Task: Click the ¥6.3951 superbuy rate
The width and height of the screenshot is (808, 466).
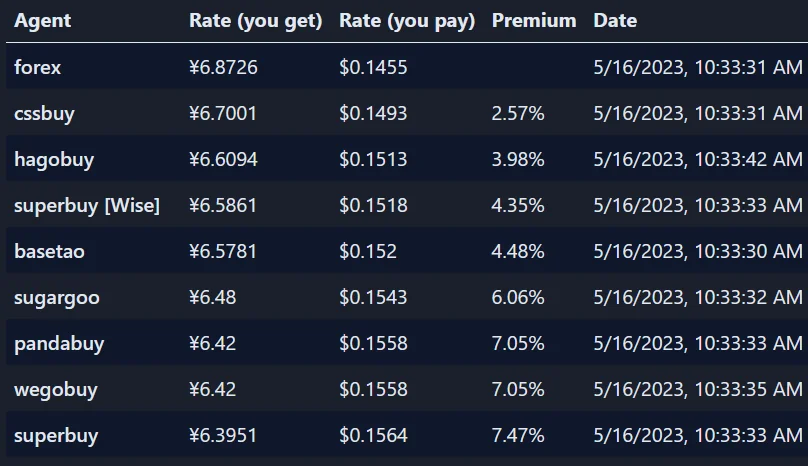Action: tap(223, 436)
